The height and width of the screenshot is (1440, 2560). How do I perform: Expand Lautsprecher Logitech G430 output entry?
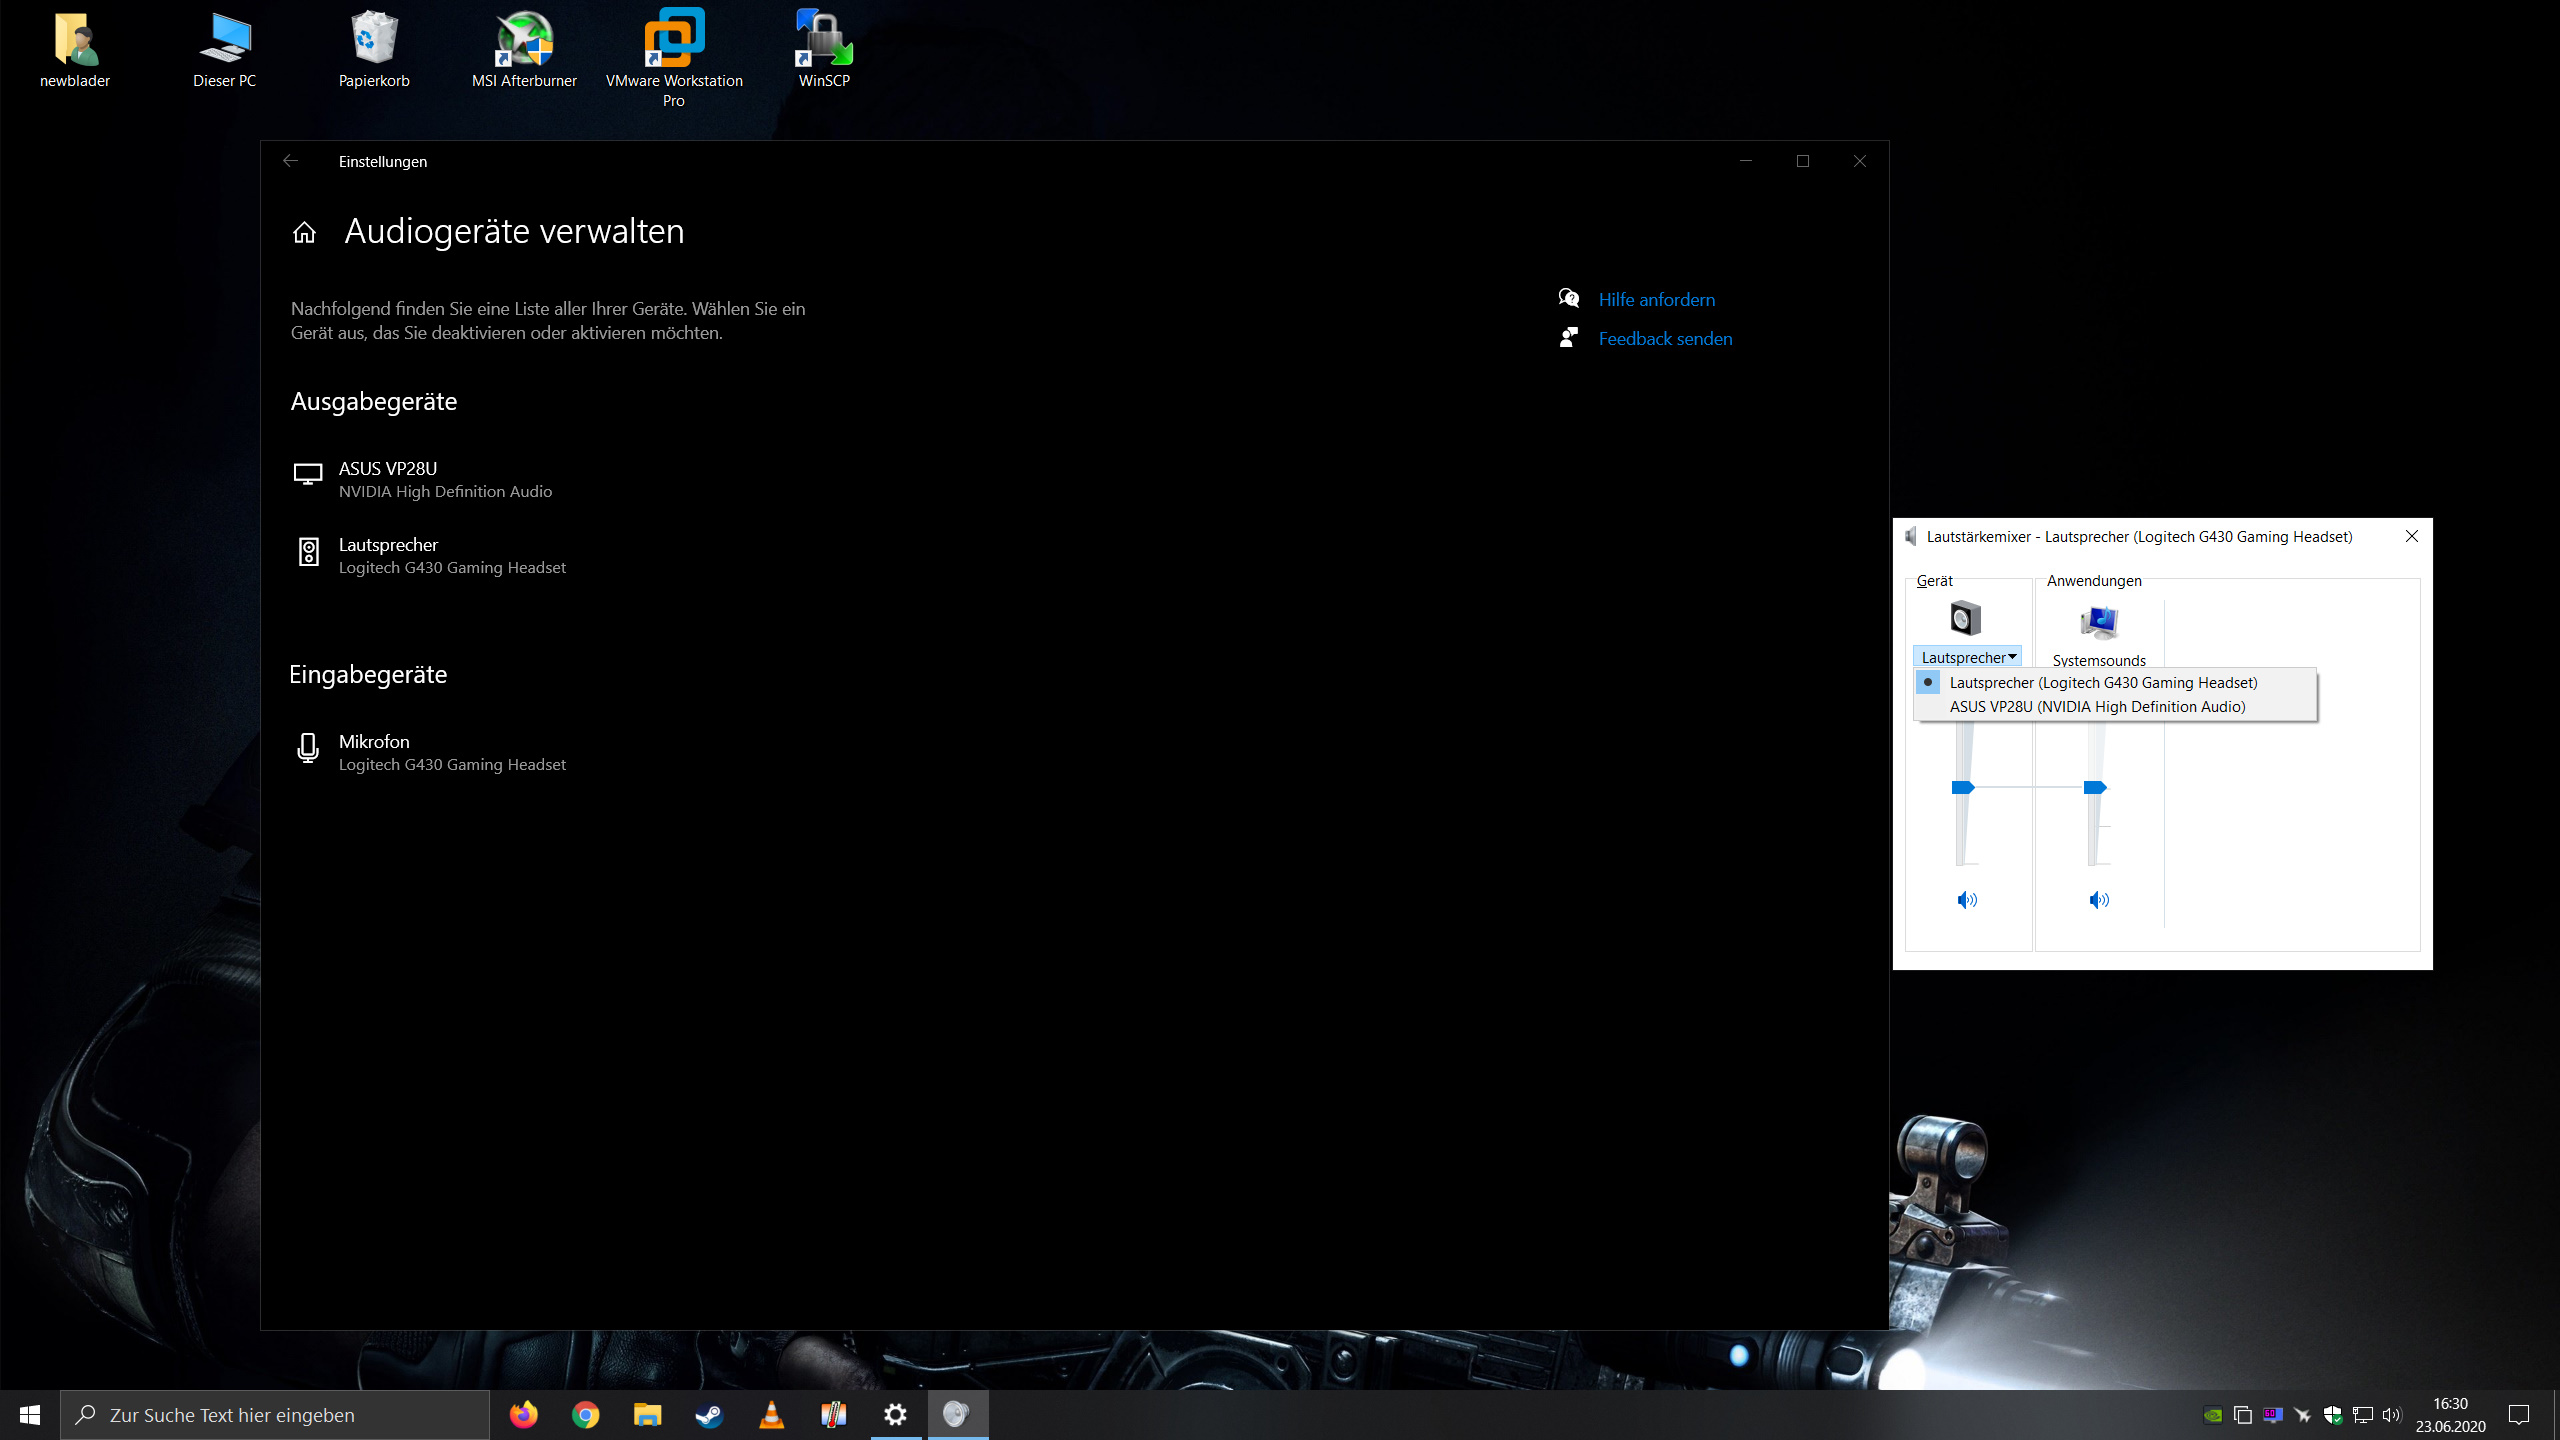click(x=451, y=555)
